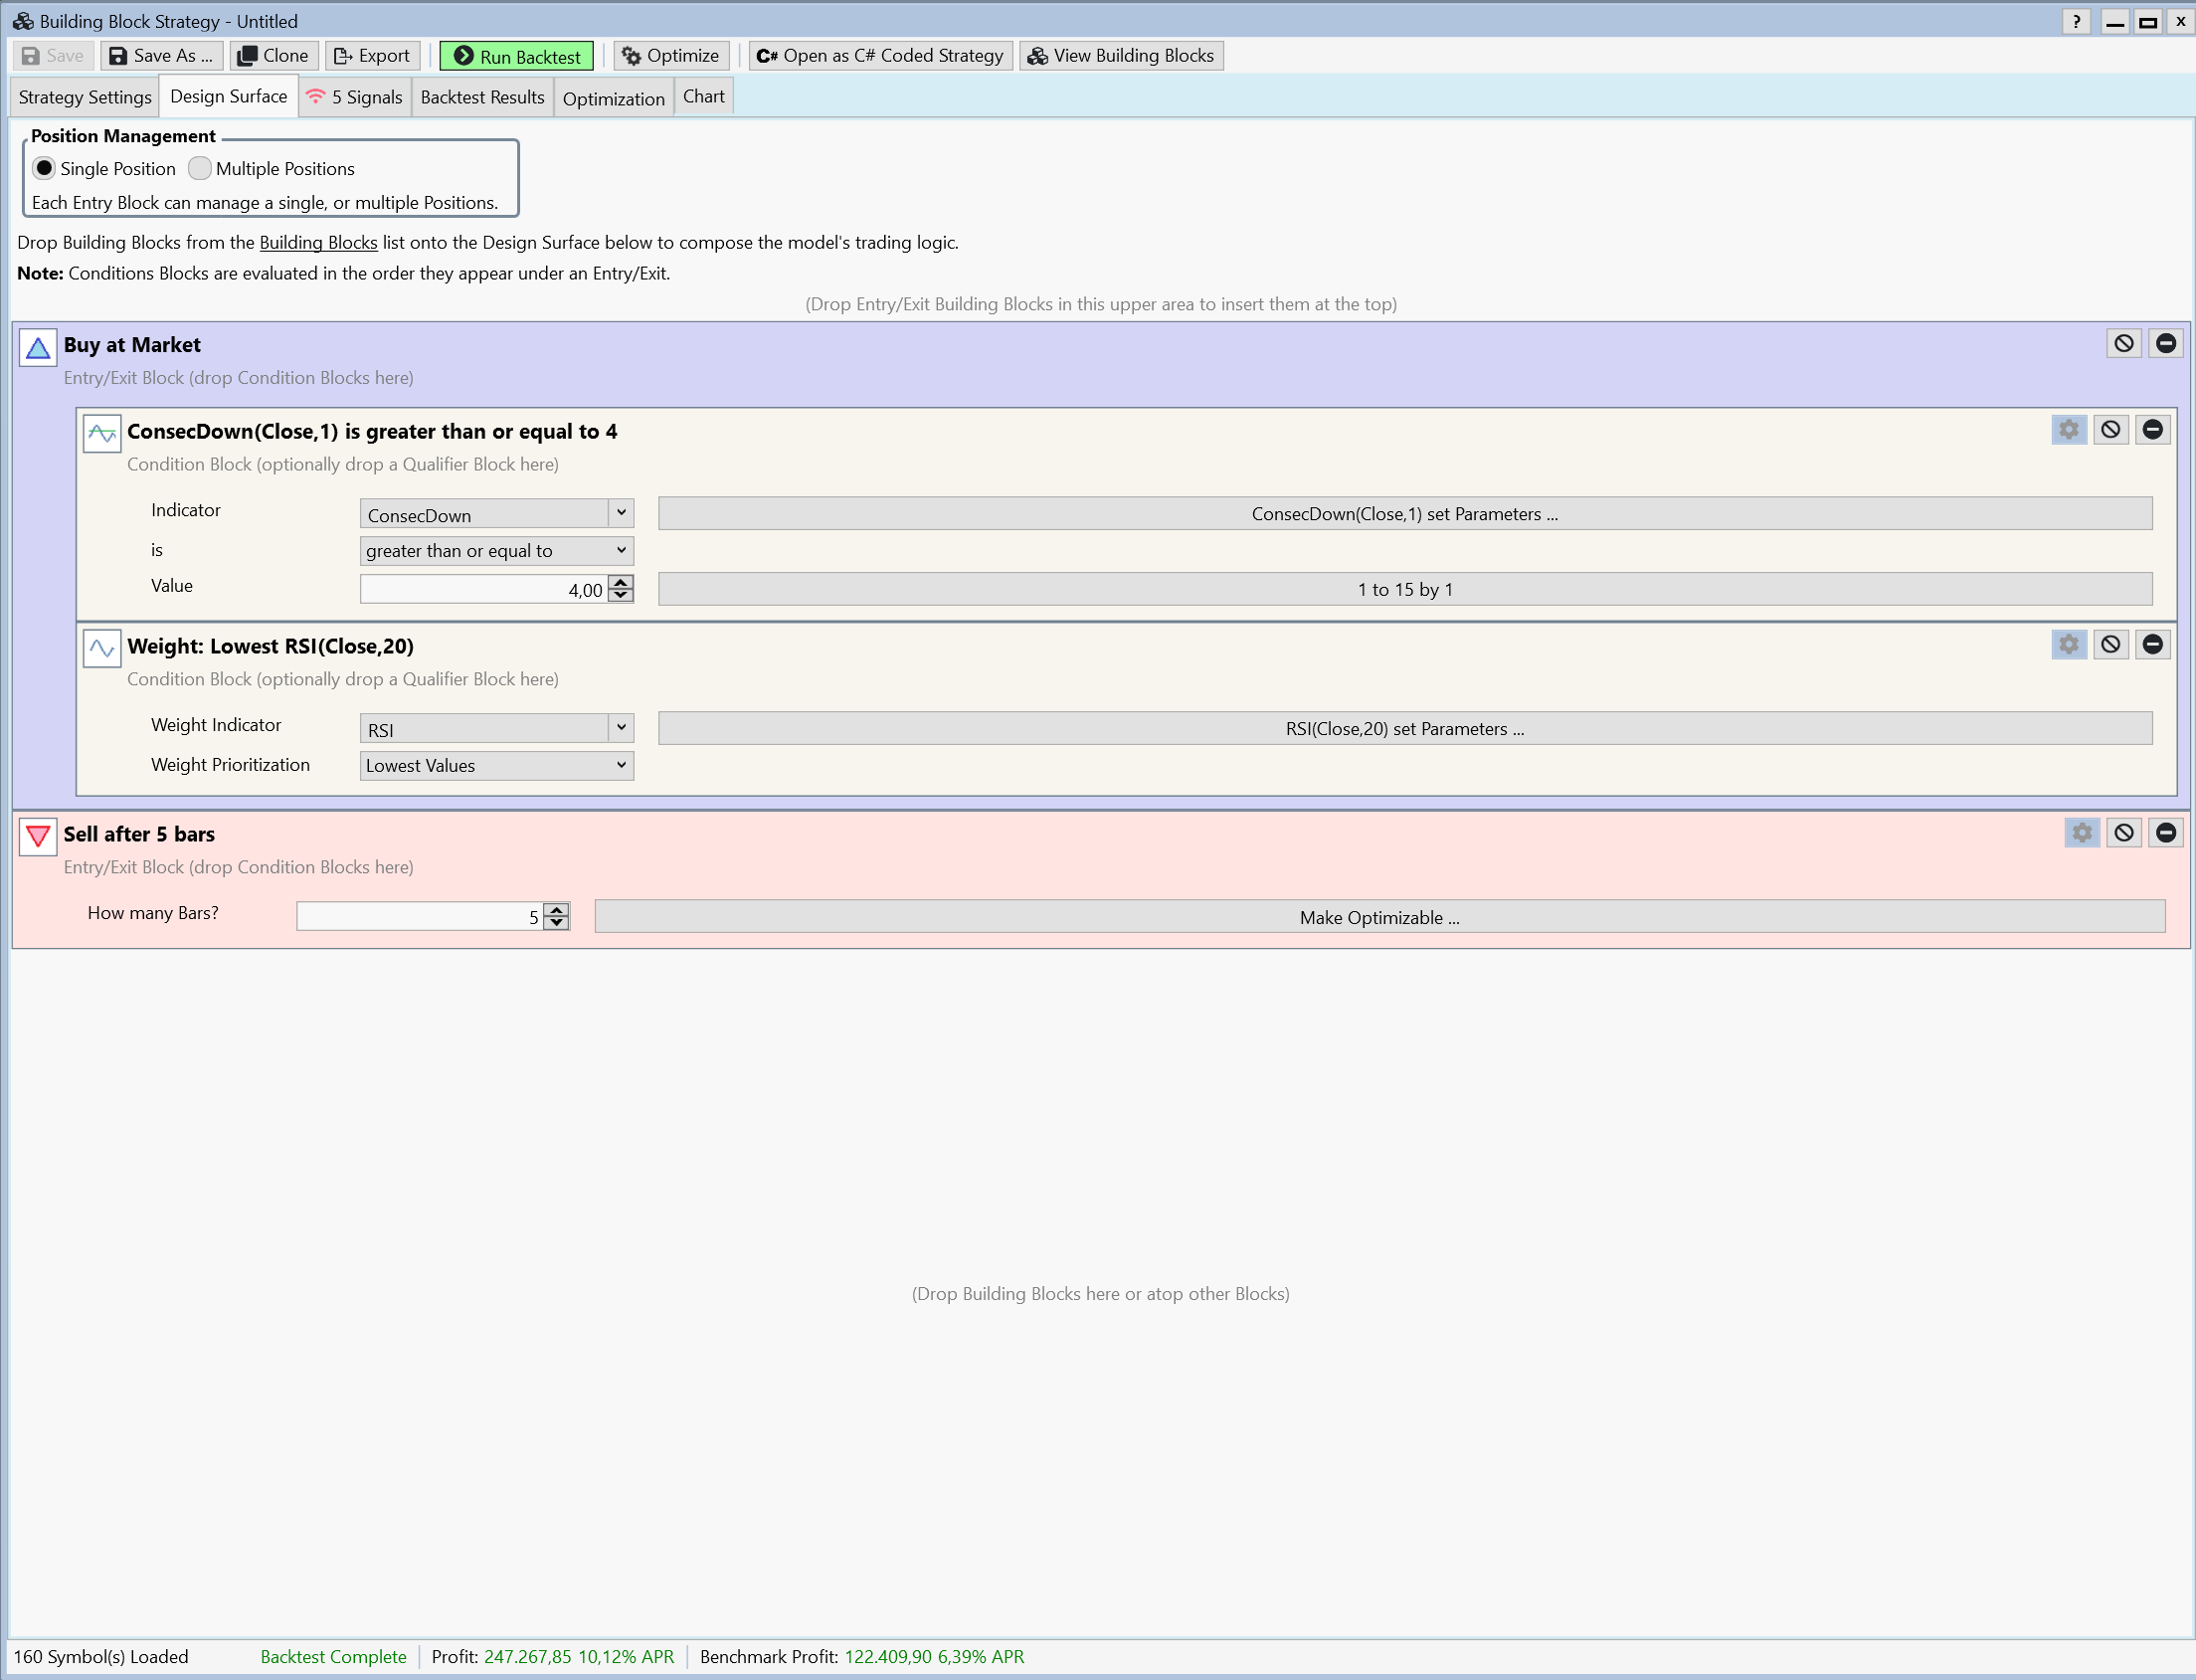Select Multiple Positions radio button
2196x1680 pixels.
point(200,168)
